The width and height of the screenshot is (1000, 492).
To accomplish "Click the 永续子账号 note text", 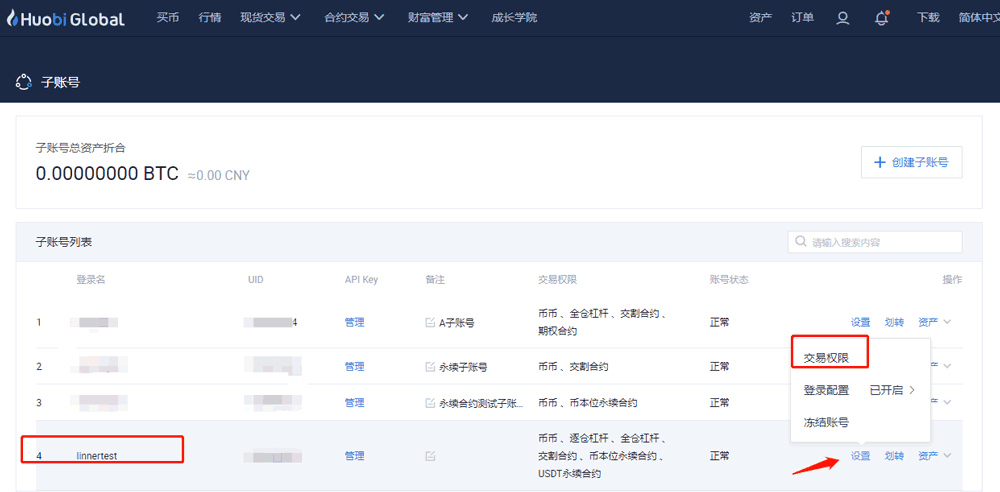I will (463, 366).
